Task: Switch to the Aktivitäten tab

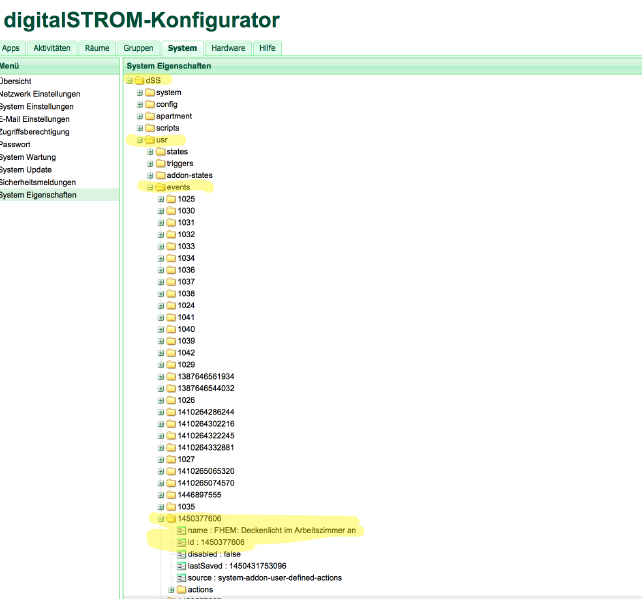Action: coord(52,48)
